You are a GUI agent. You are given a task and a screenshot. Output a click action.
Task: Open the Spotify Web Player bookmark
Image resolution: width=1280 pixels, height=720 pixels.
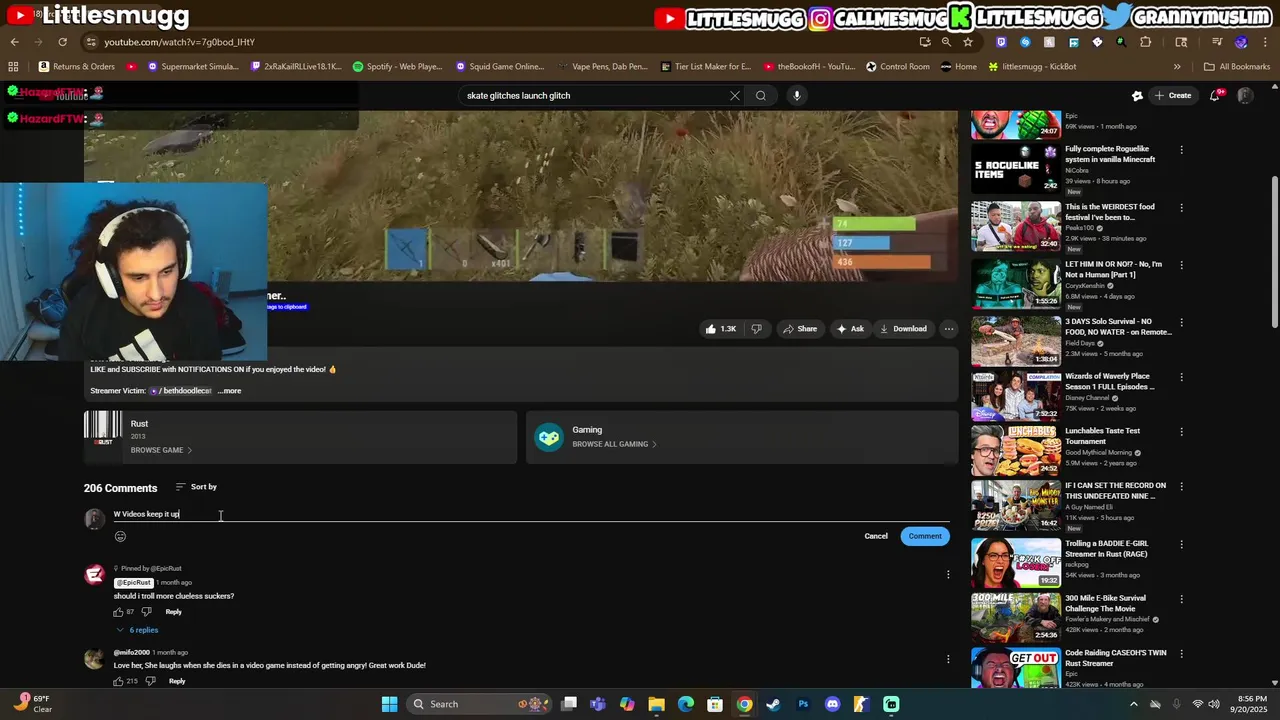[397, 67]
